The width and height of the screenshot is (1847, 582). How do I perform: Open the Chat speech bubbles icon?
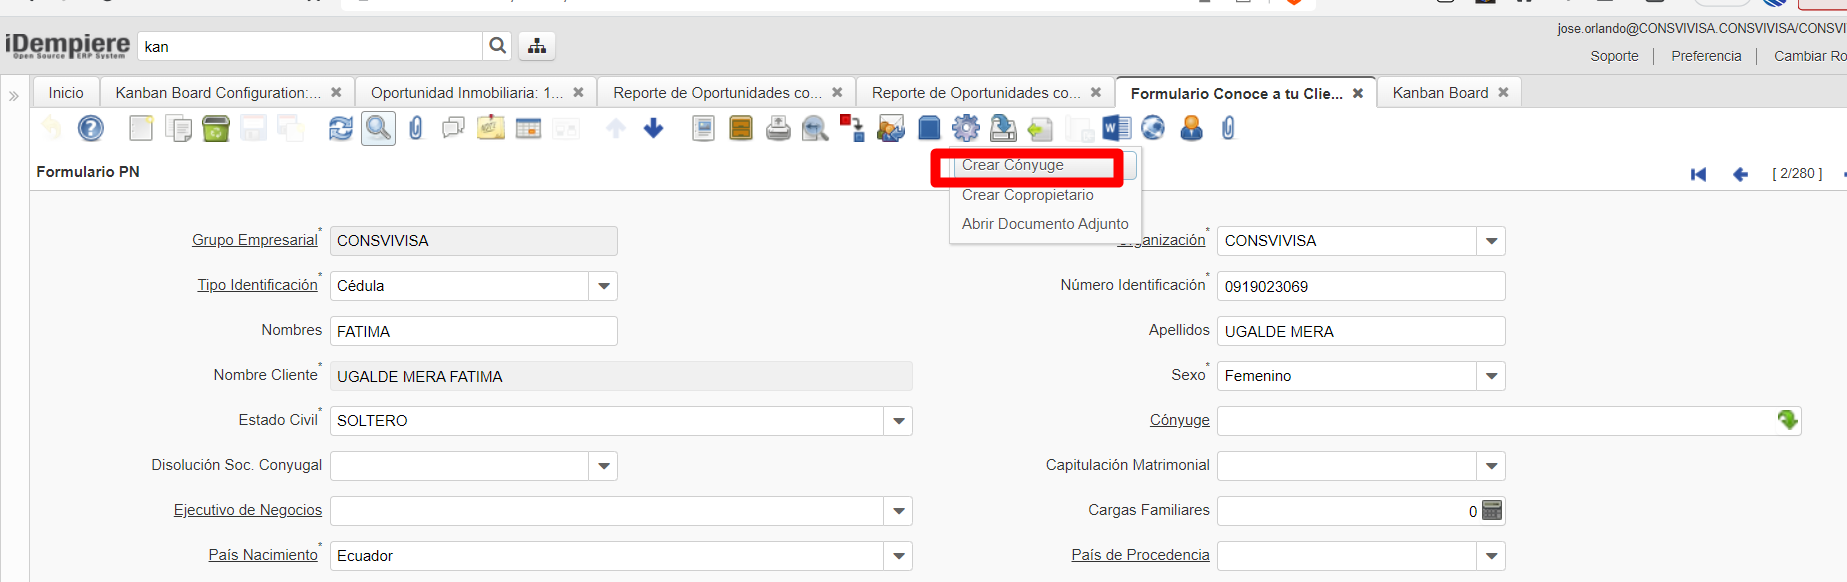point(453,128)
